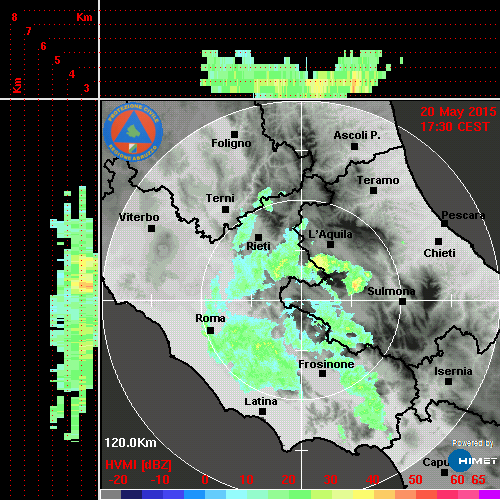Click the HIMET logo

pos(473,461)
